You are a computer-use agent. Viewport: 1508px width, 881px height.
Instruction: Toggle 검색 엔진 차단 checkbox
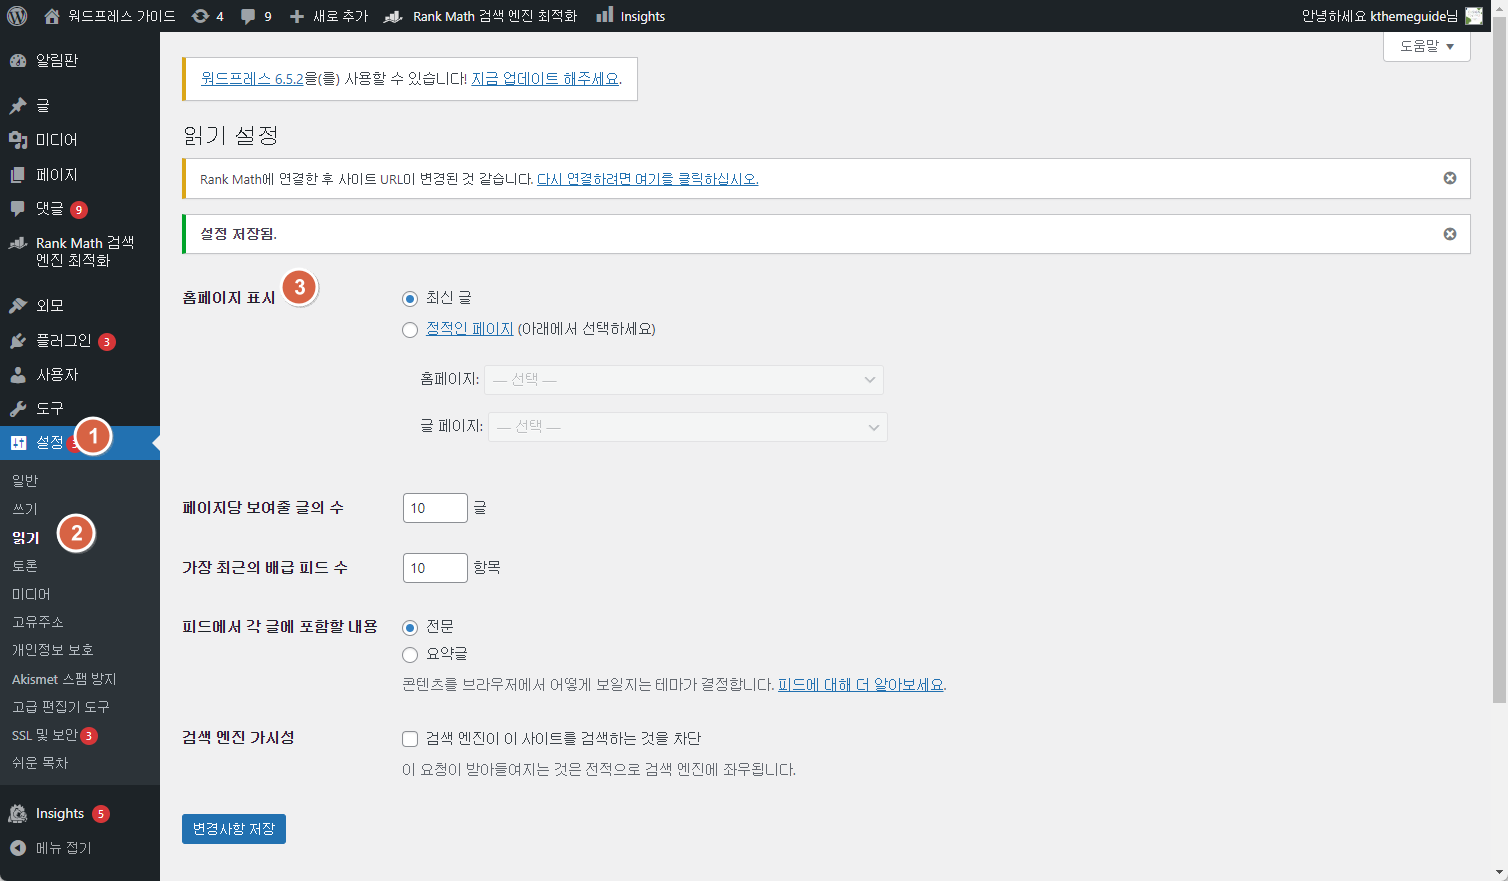[x=410, y=739]
